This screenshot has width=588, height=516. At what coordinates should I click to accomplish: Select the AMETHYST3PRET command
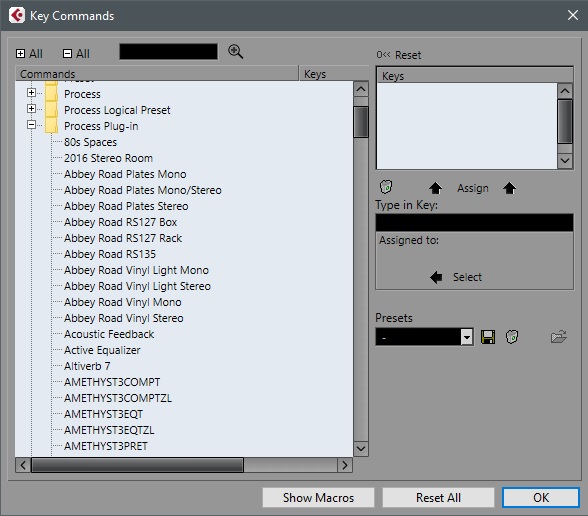106,446
